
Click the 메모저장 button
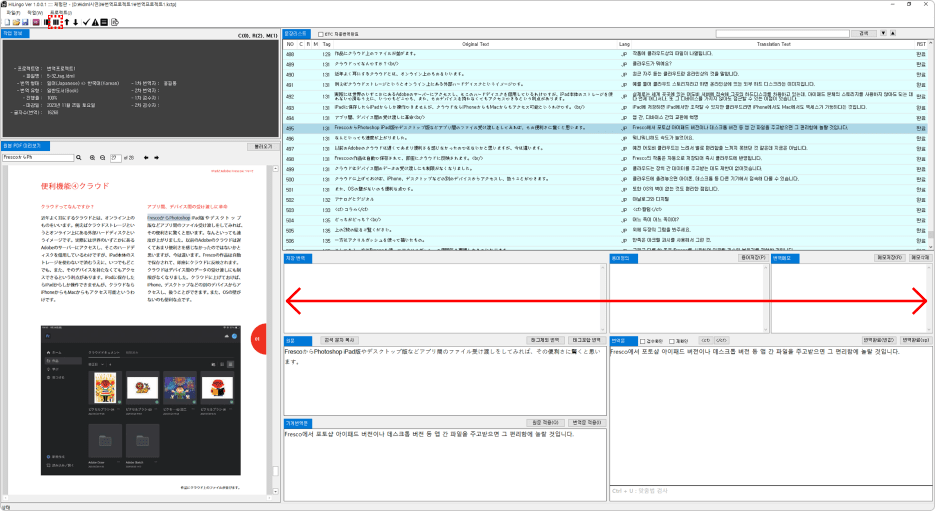tap(890, 258)
